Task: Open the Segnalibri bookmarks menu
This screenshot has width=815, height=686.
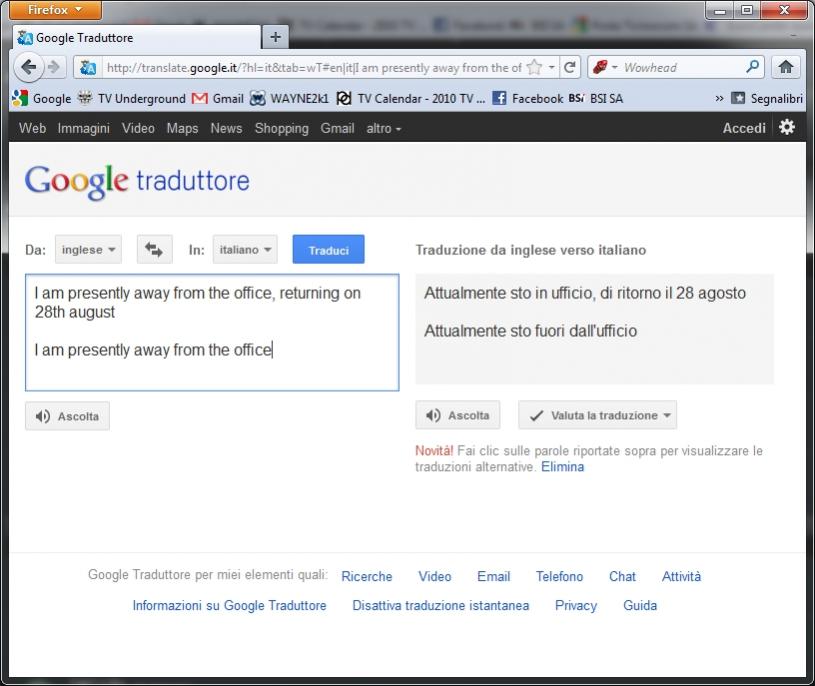Action: pos(767,98)
